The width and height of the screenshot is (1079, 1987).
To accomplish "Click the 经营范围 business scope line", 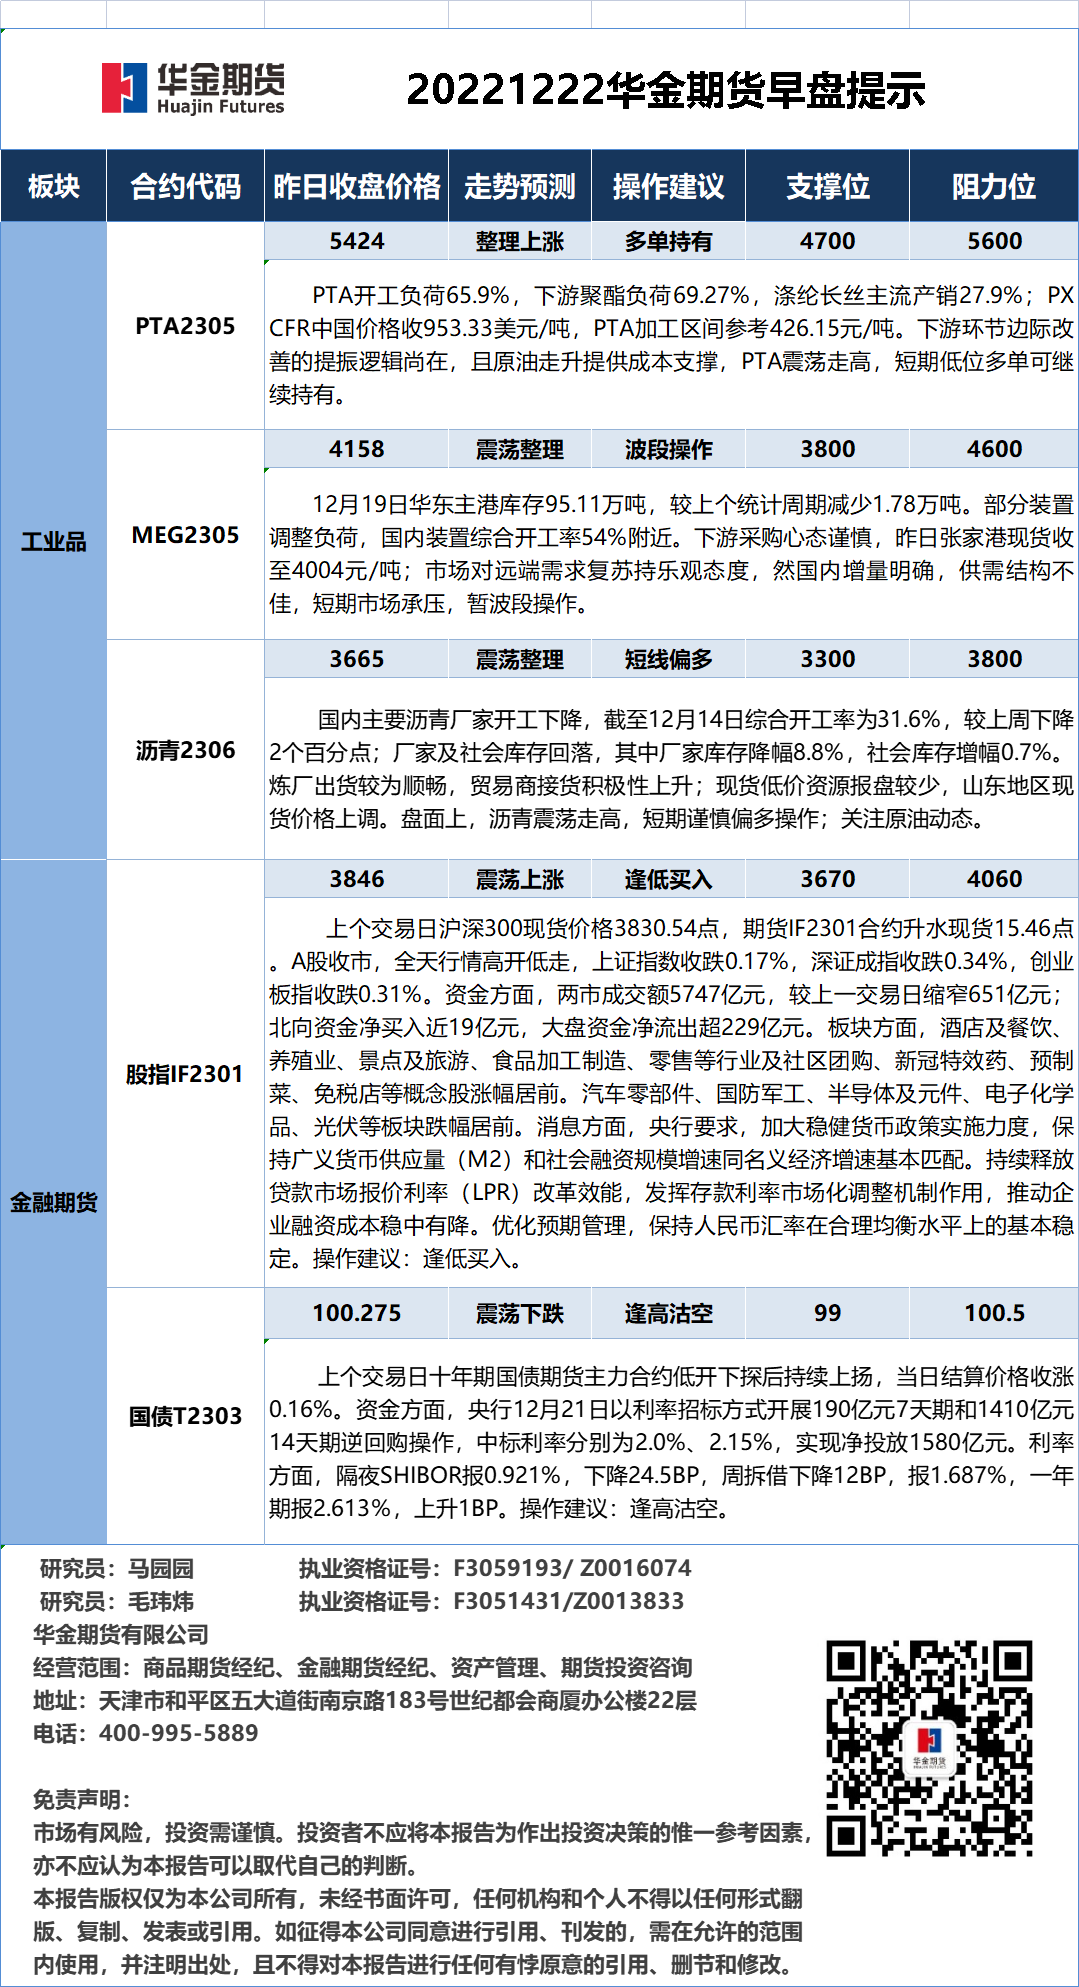I will 363,1667.
